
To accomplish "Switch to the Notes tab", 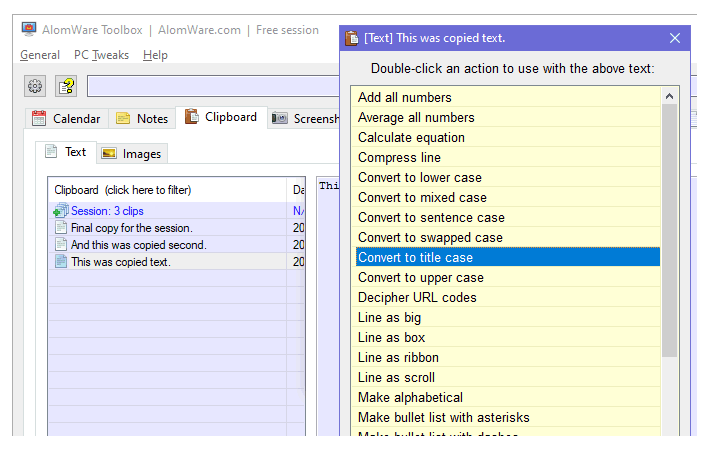I will point(142,118).
